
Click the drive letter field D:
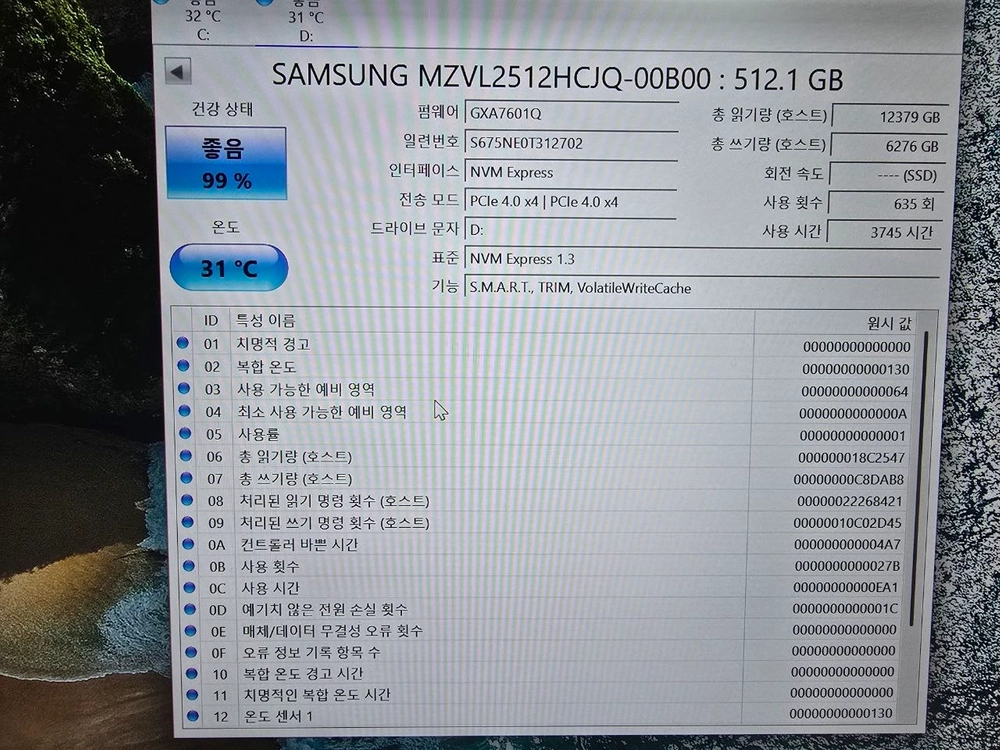click(570, 230)
